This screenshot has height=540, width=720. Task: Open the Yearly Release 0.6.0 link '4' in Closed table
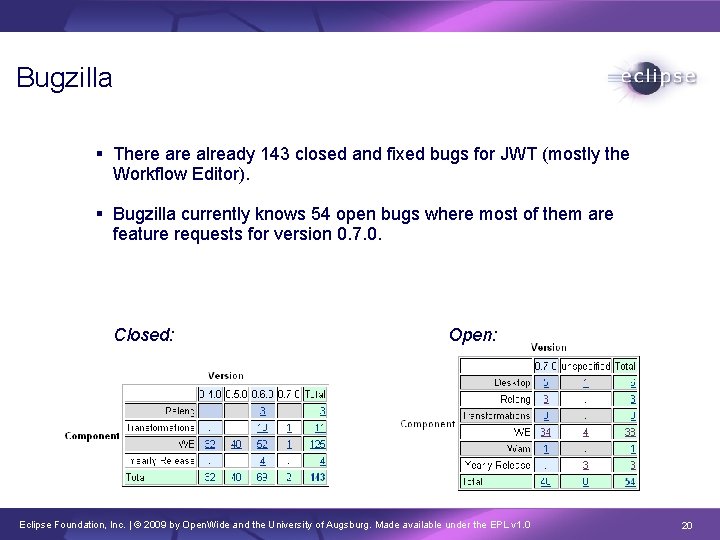(x=263, y=461)
